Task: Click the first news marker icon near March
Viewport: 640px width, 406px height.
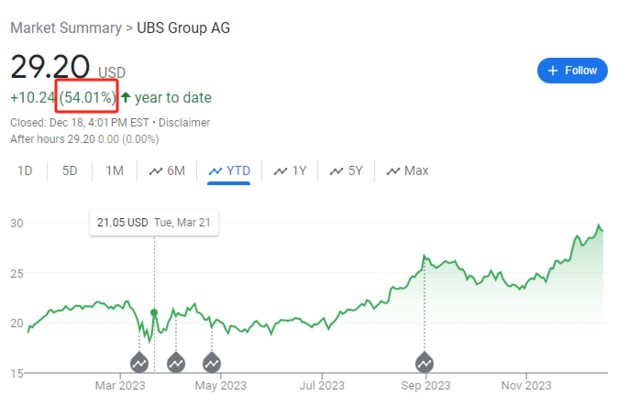Action: point(139,362)
